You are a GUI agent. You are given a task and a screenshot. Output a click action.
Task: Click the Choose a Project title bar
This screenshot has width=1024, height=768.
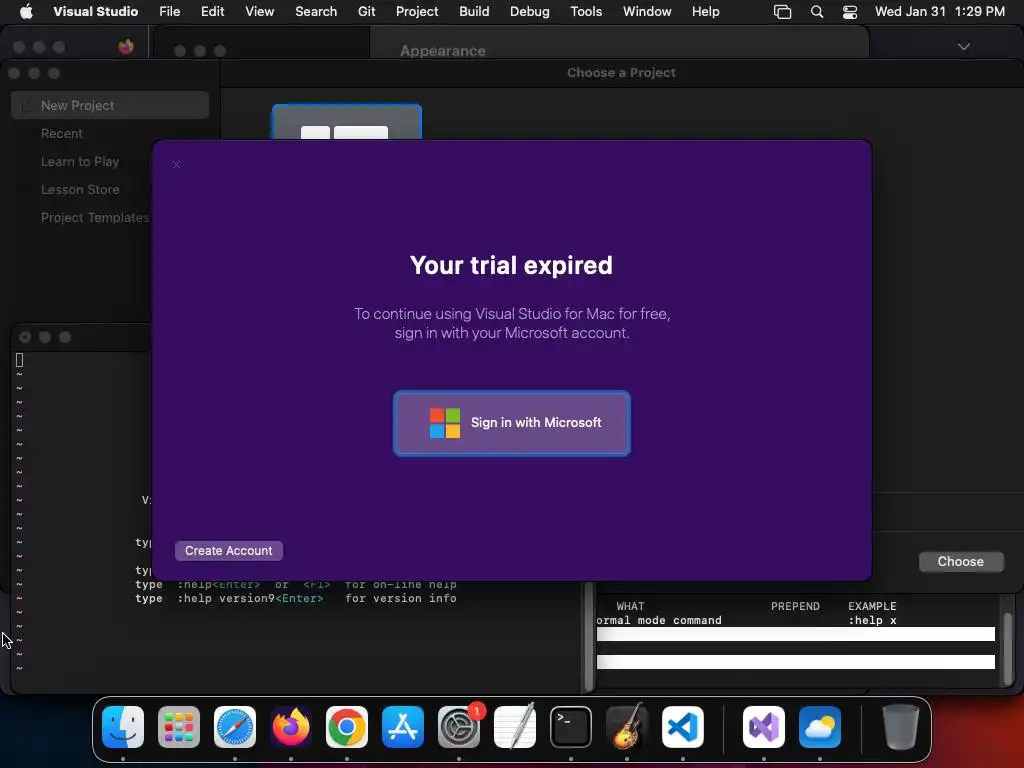pos(621,72)
